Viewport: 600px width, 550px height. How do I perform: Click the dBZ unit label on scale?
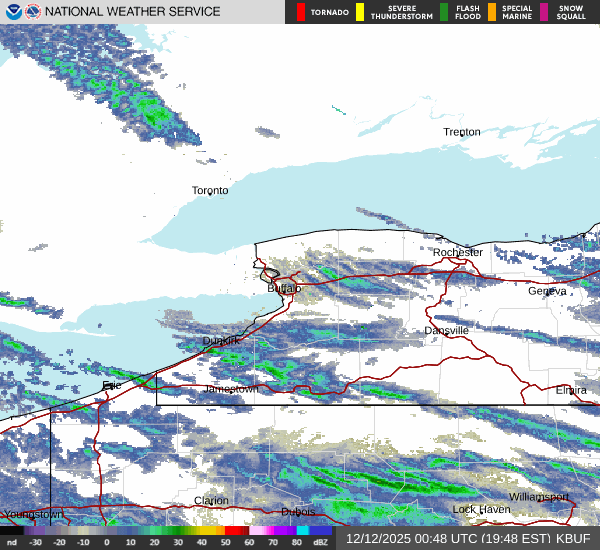coord(321,542)
